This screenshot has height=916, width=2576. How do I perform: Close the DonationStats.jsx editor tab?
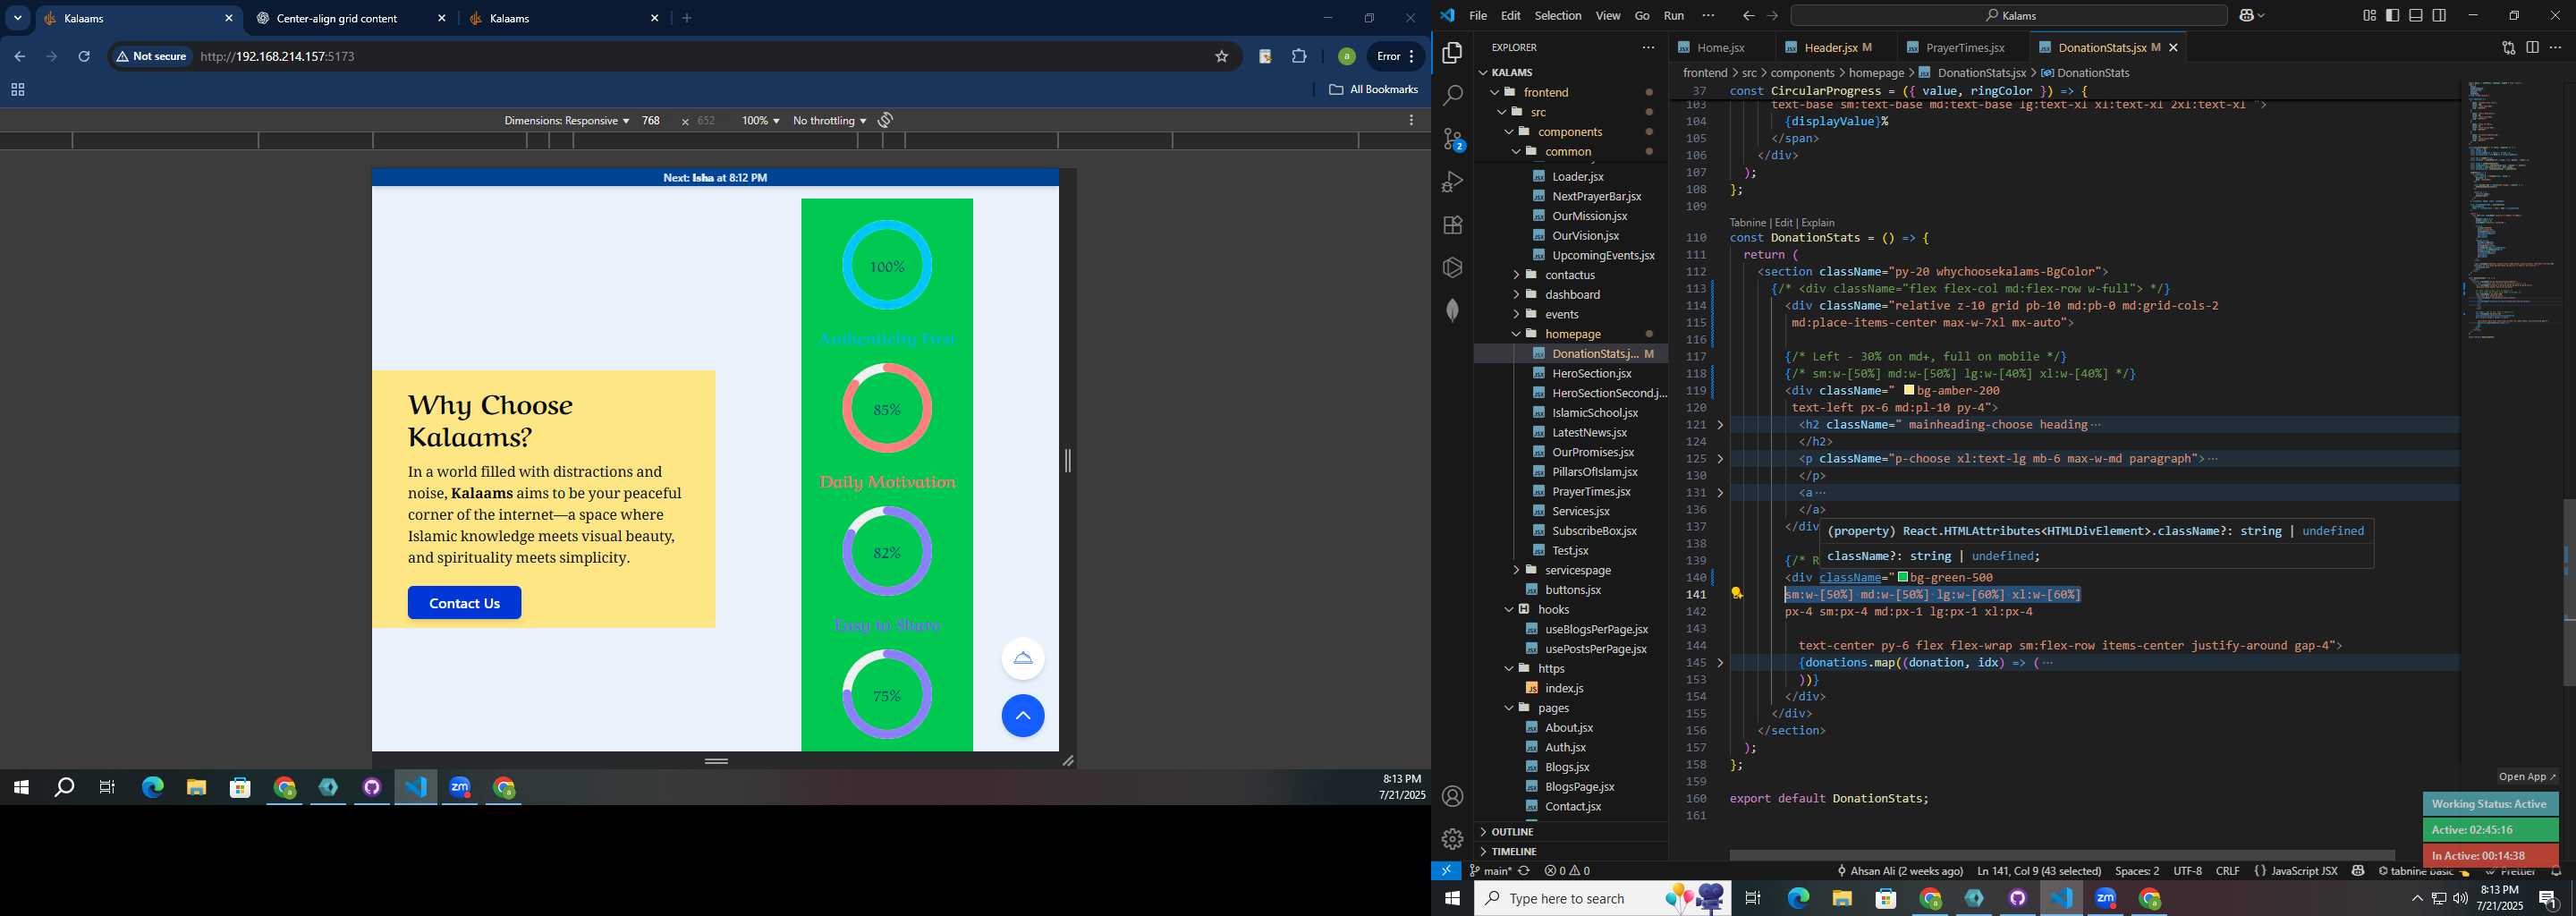2173,47
